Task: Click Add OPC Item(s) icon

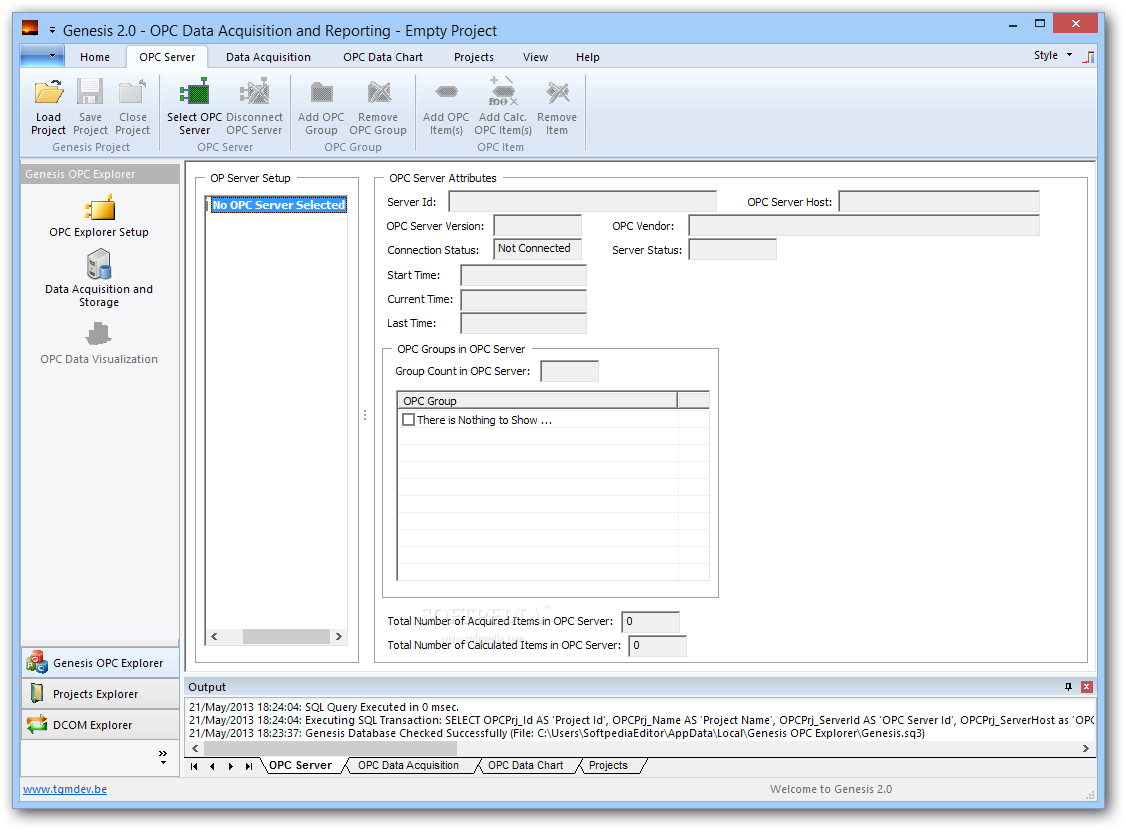Action: [446, 92]
